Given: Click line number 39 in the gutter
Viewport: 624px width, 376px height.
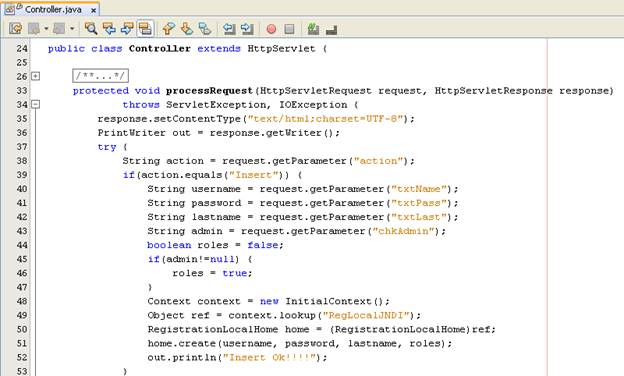Looking at the screenshot, I should (22, 175).
